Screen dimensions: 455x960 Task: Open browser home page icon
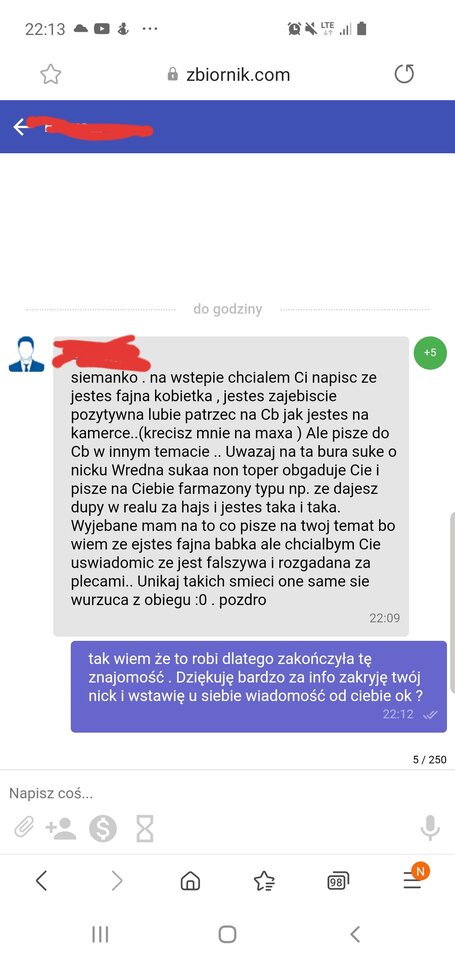tap(190, 881)
